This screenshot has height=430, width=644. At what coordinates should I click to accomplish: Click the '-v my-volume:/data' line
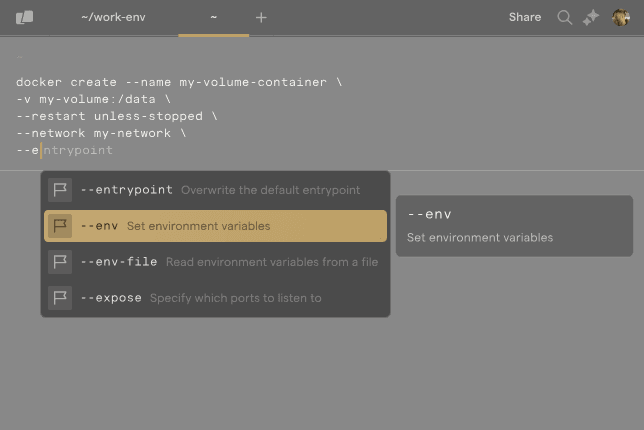93,99
